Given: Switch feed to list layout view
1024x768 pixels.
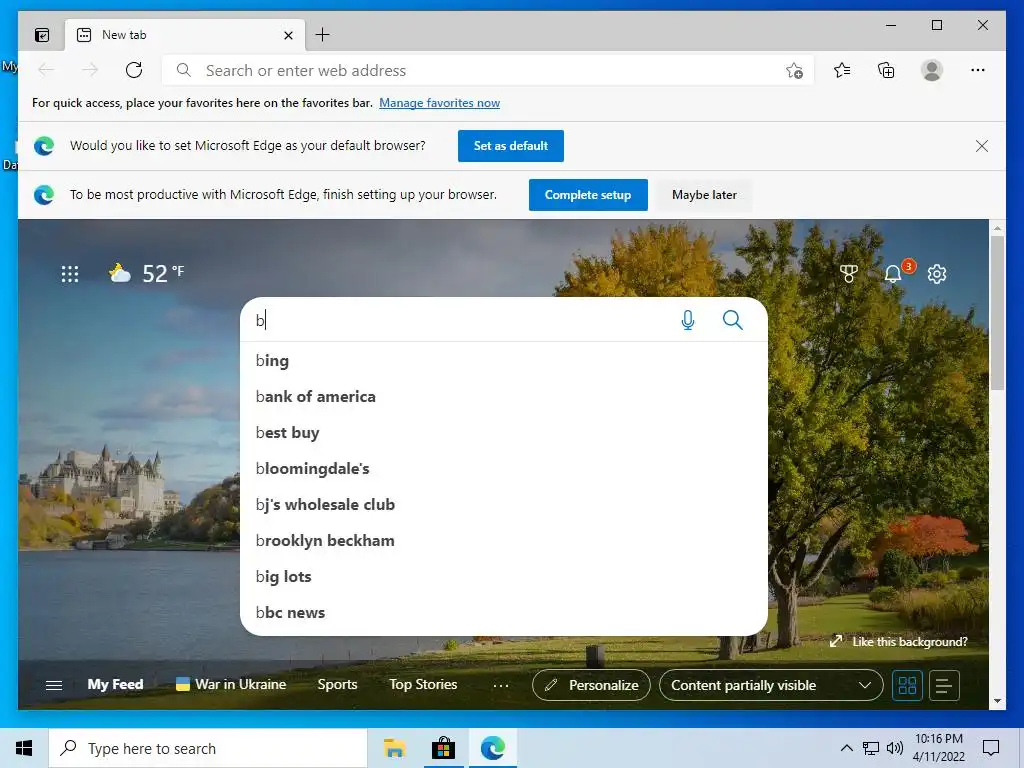Looking at the screenshot, I should pyautogui.click(x=944, y=685).
